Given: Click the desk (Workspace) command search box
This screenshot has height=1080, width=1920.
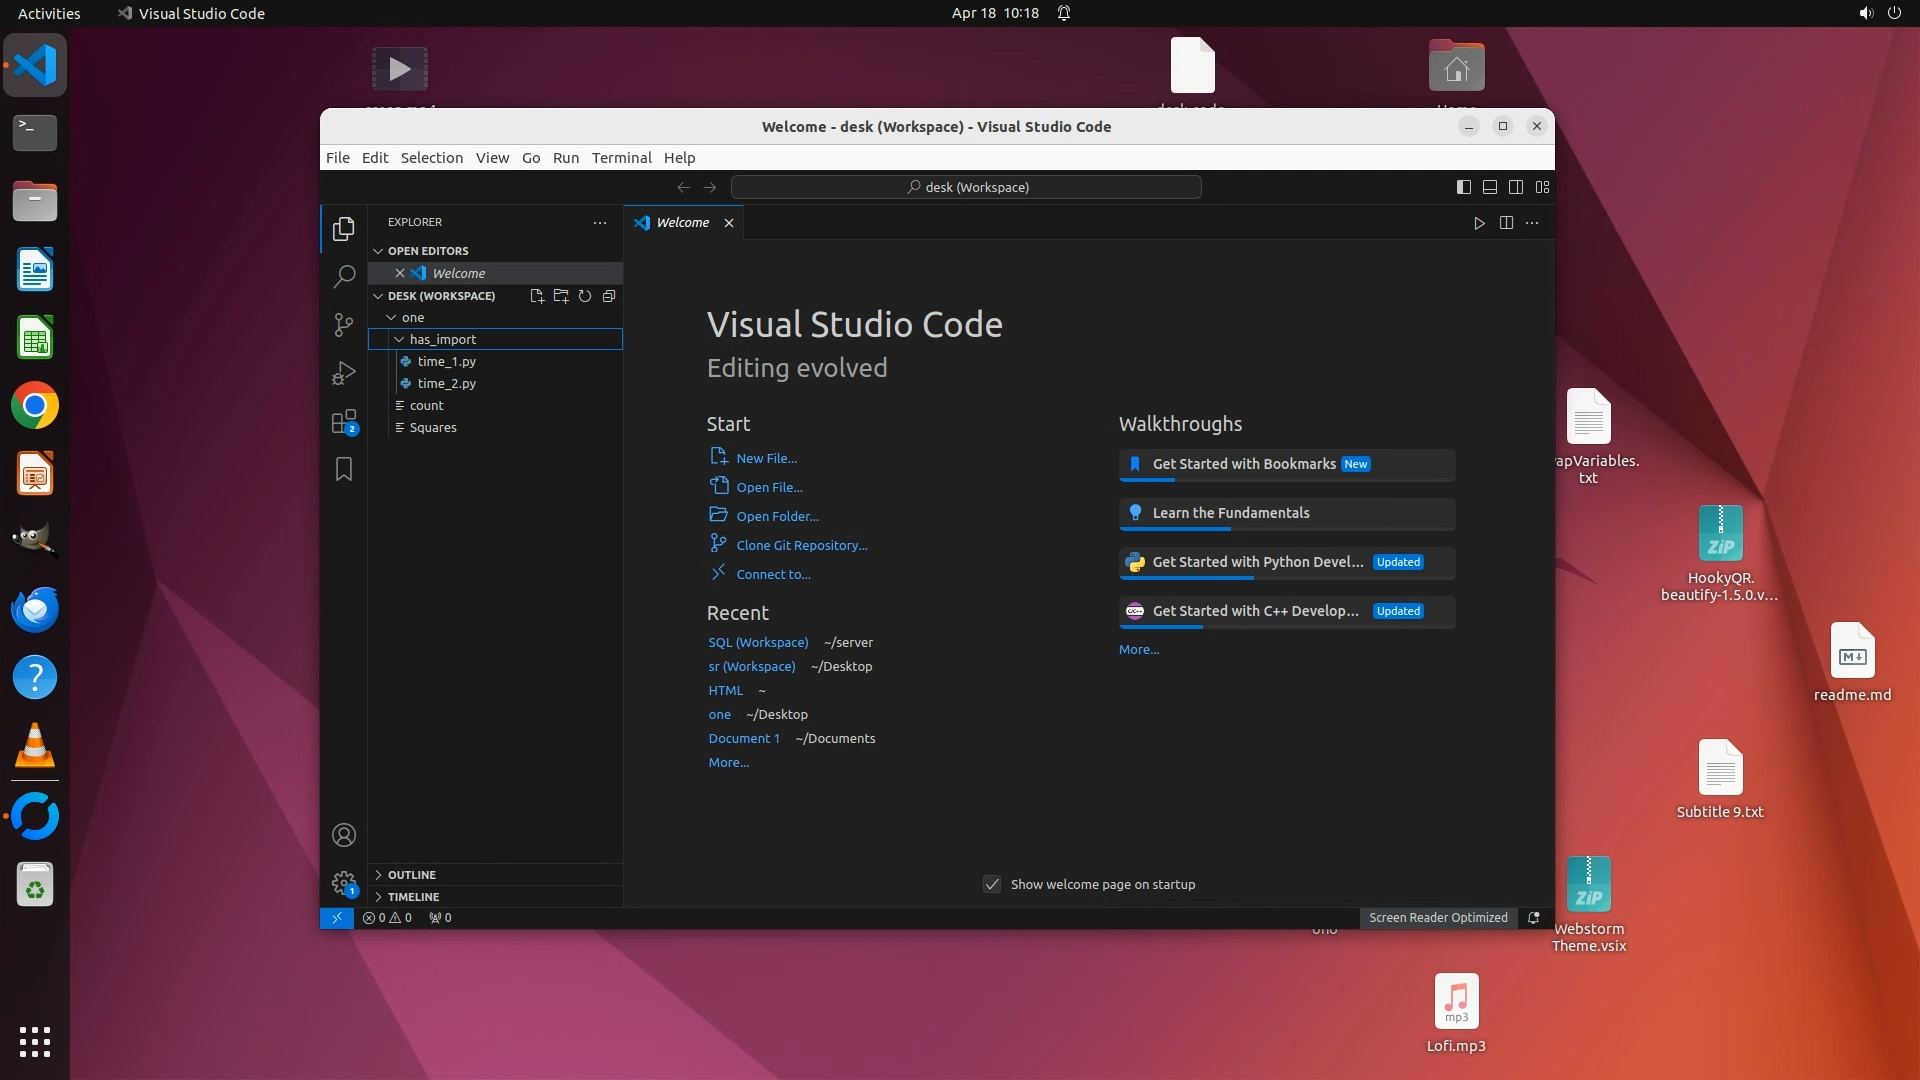Looking at the screenshot, I should (966, 187).
